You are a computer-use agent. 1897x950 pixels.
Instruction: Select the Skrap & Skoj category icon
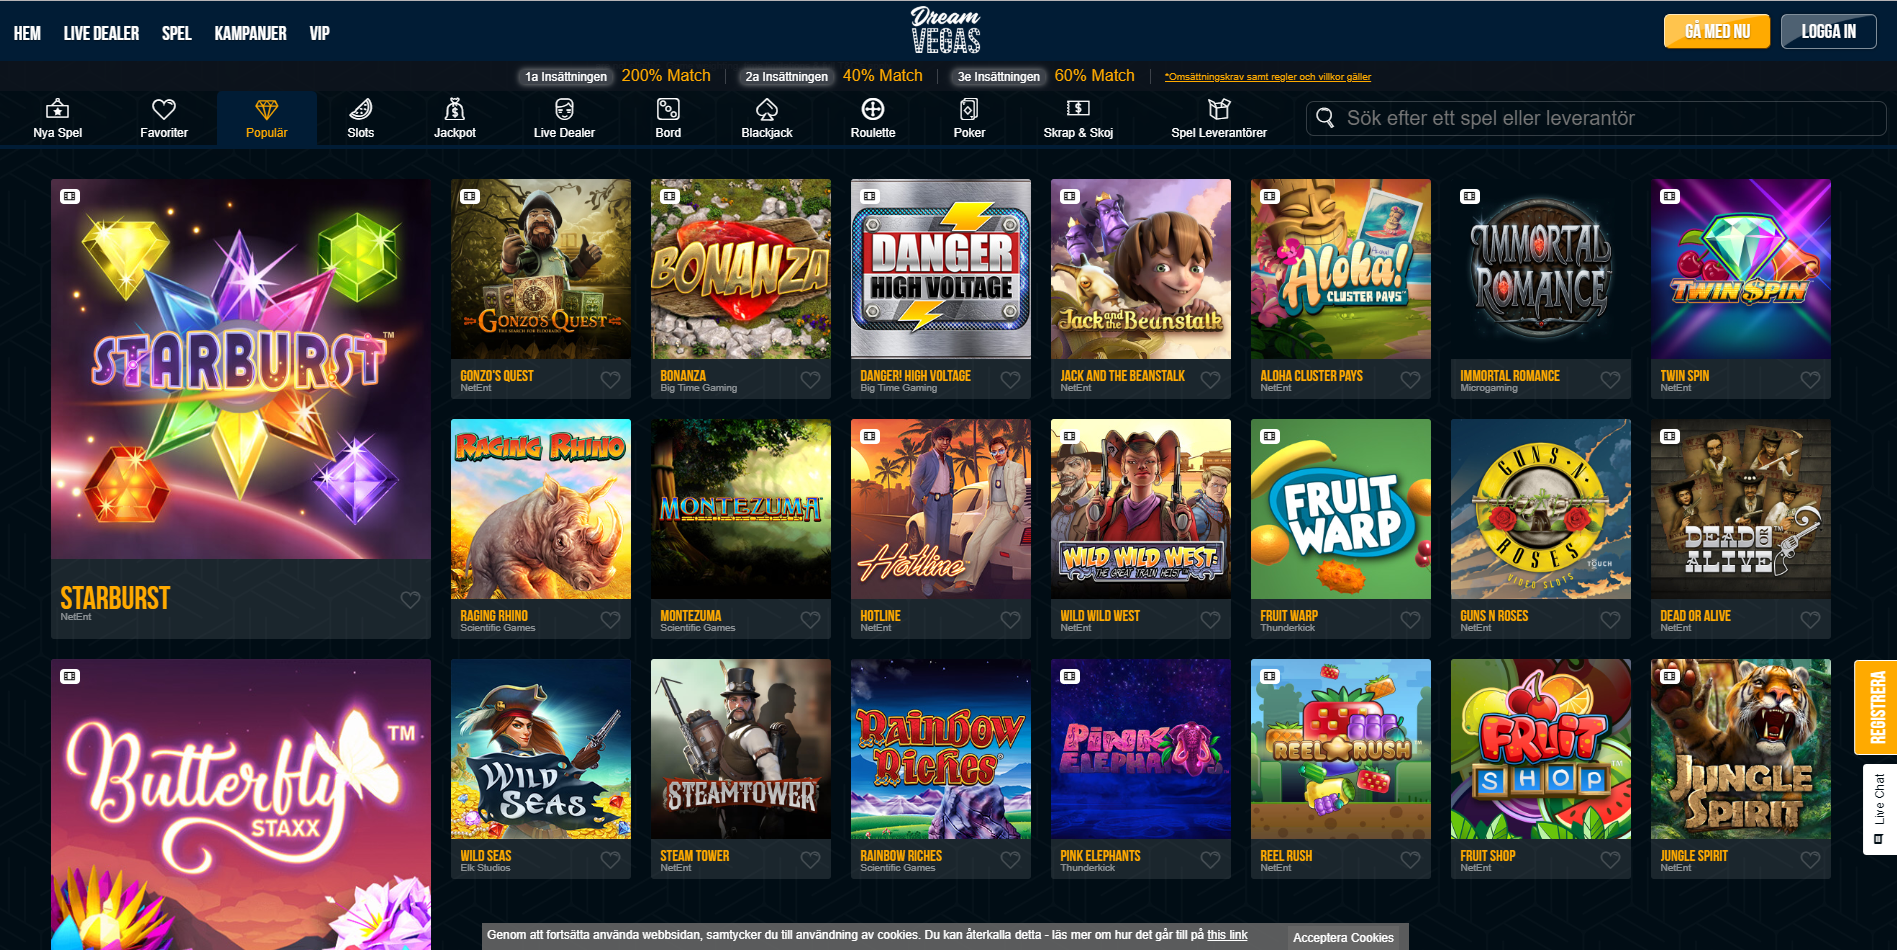click(x=1078, y=108)
